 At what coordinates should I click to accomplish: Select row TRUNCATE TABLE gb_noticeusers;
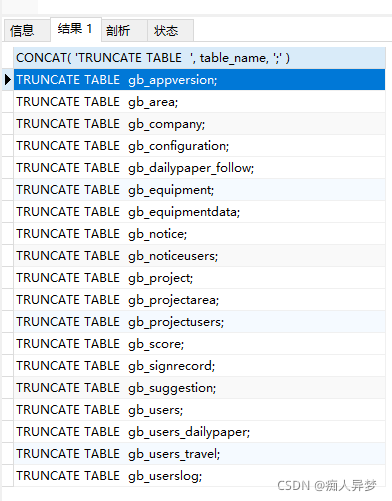click(199, 256)
